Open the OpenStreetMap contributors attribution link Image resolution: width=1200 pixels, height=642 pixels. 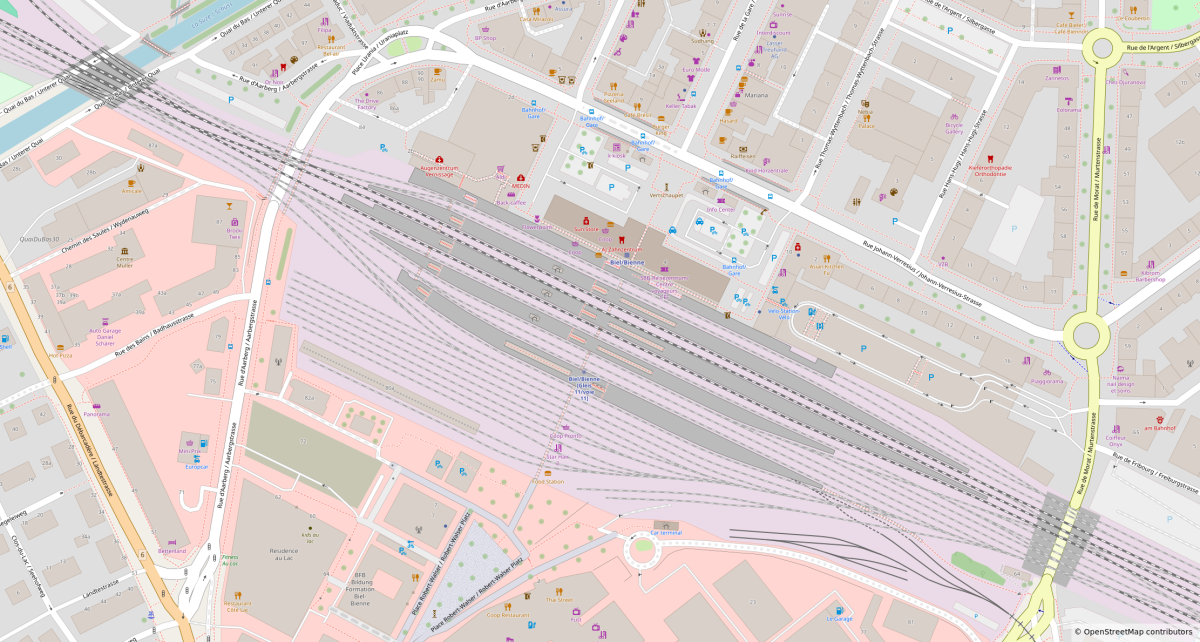(x=1135, y=632)
